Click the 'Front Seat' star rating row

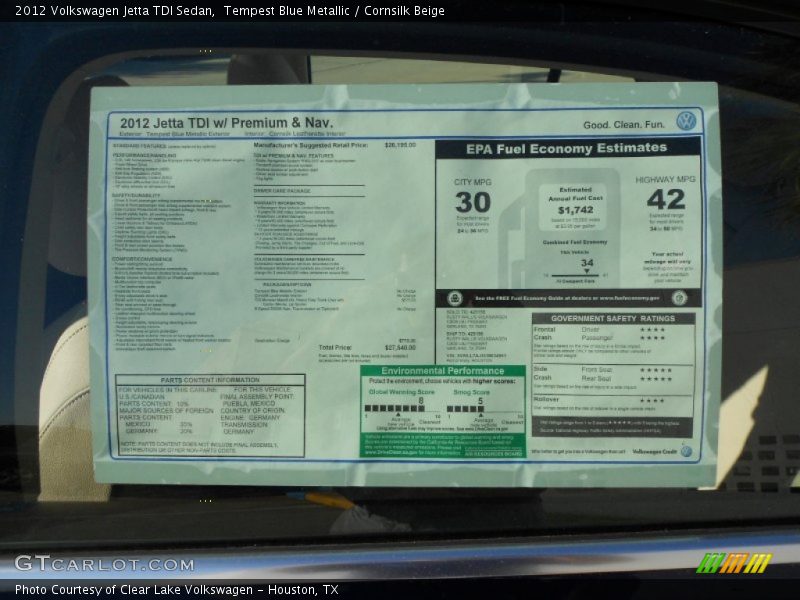pos(627,369)
